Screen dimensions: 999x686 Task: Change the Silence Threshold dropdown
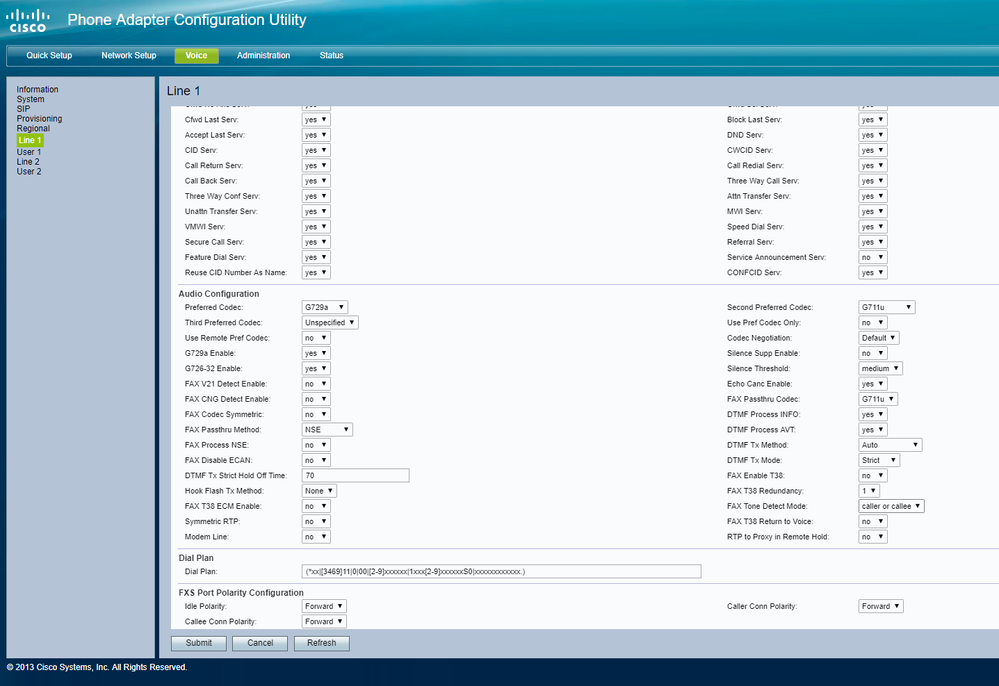point(880,368)
